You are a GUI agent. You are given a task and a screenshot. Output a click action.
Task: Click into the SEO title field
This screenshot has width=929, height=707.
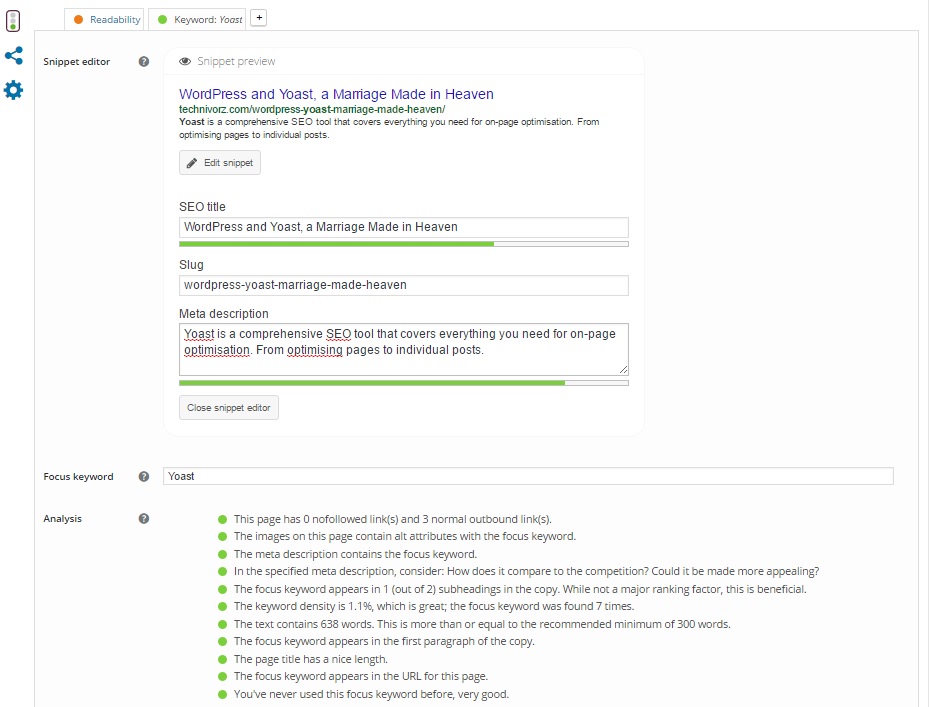(403, 227)
